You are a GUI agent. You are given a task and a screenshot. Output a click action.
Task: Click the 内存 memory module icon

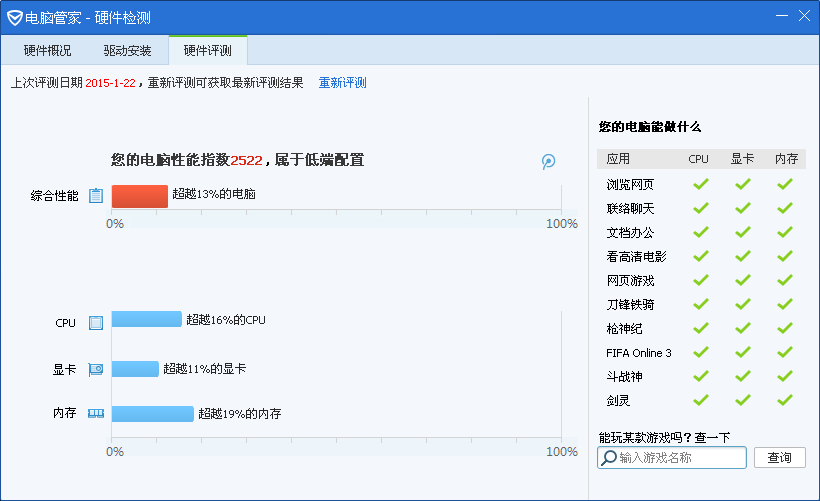pos(96,414)
